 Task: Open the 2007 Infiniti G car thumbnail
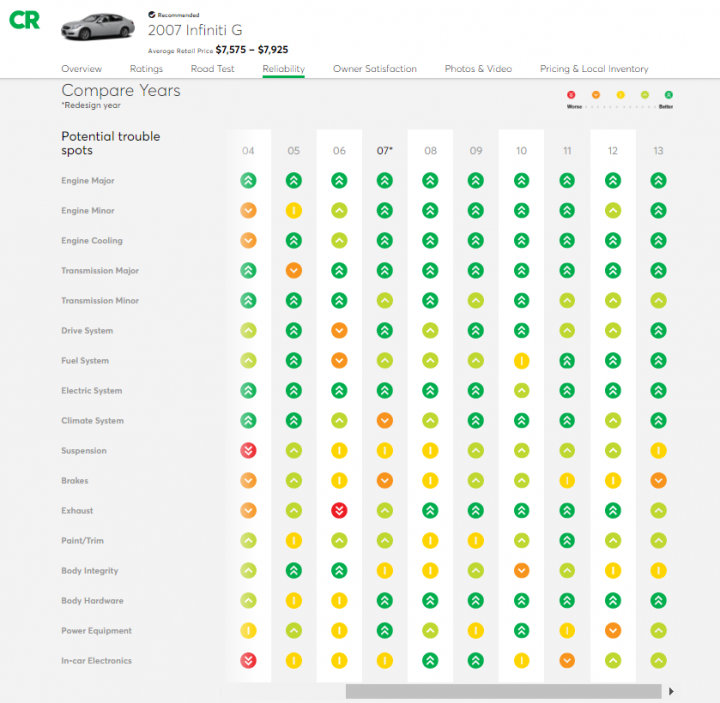click(x=98, y=27)
